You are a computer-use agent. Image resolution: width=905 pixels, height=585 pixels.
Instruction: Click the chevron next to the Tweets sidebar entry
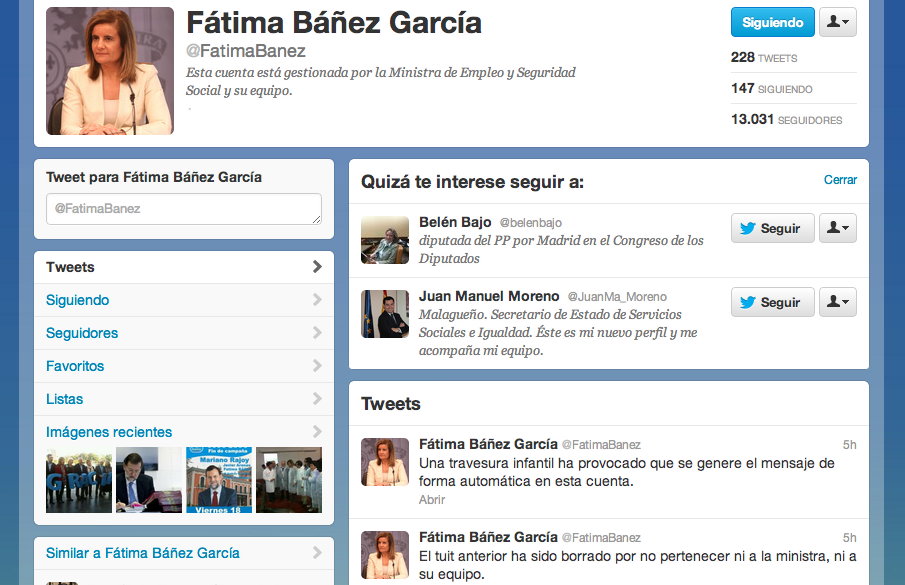pyautogui.click(x=318, y=267)
